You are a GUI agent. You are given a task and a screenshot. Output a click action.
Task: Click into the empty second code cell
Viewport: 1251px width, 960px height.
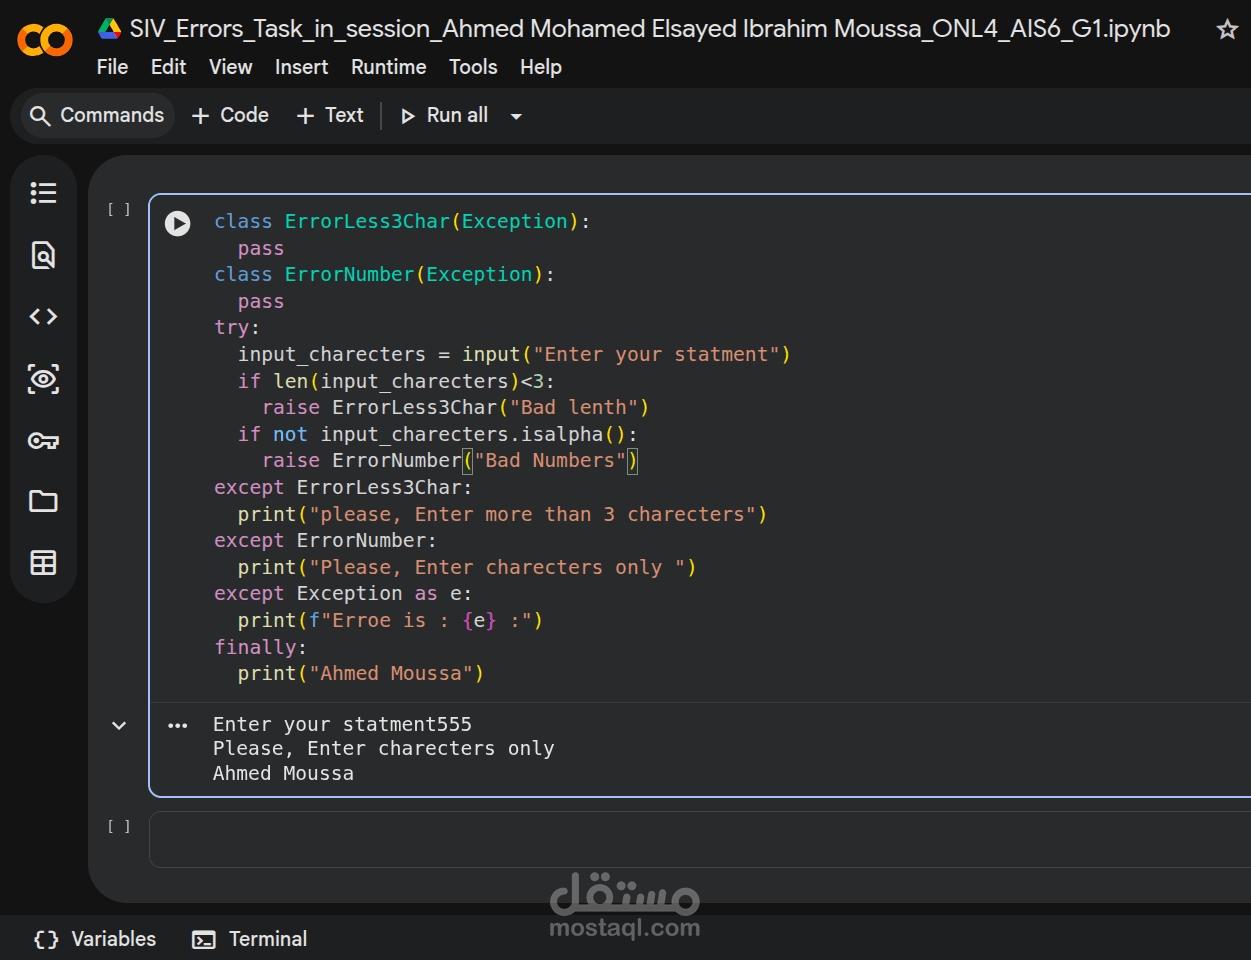[x=700, y=839]
